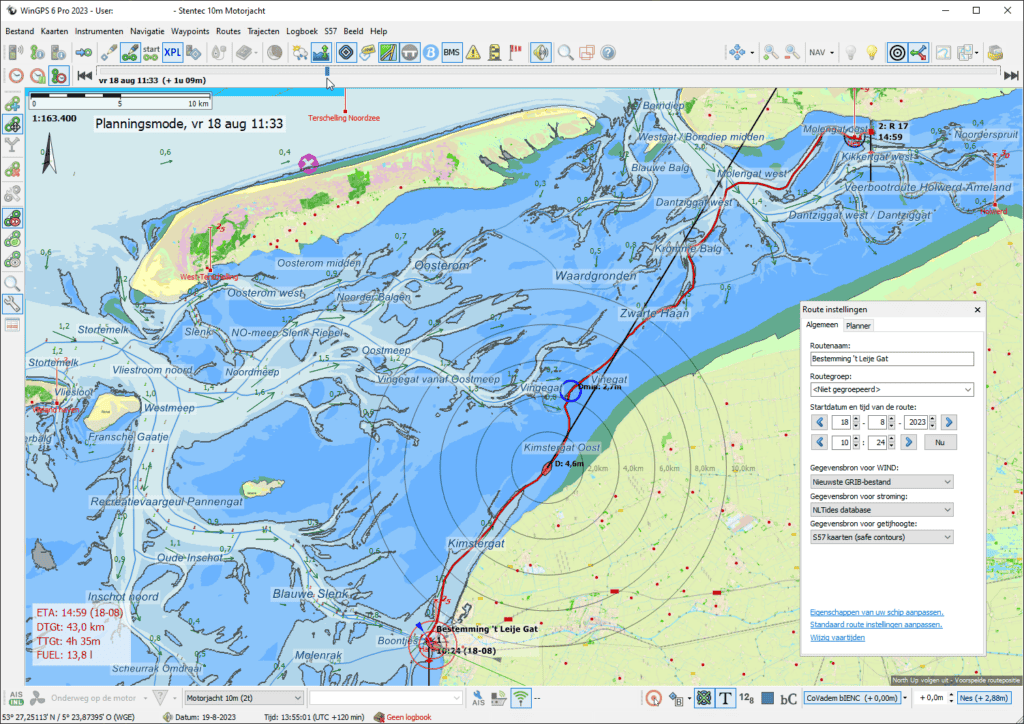Screen dimensions: 1024x724
Task: Toggle the route edit pencil icon
Action: coord(130,52)
